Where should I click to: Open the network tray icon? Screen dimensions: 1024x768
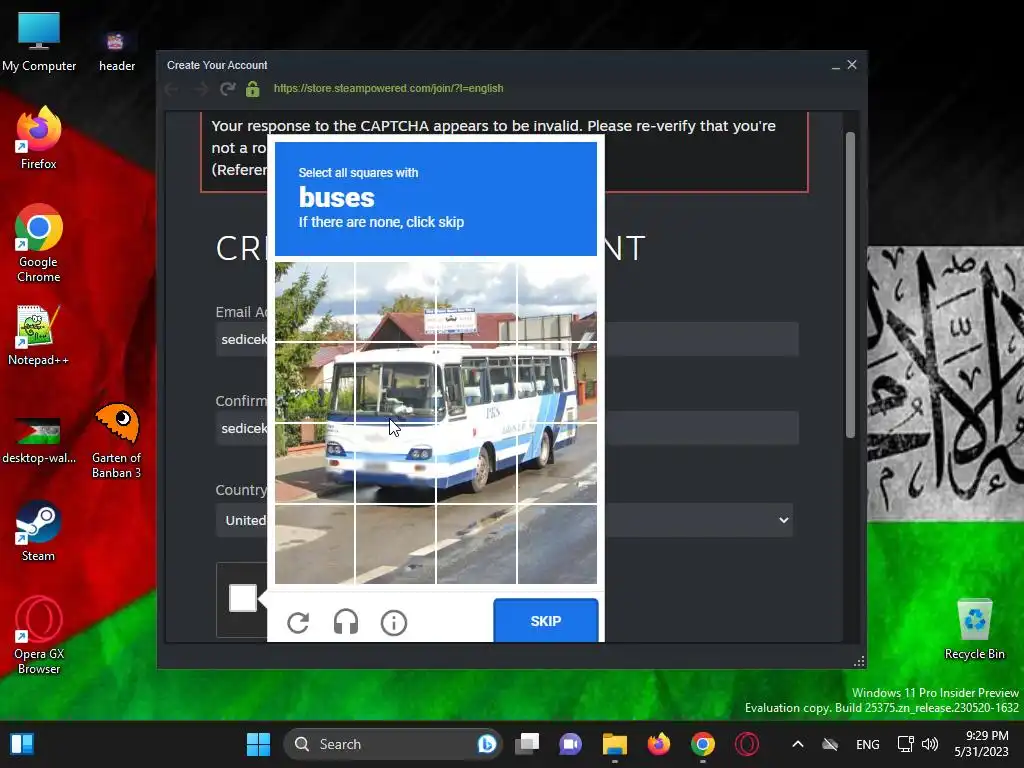coord(905,744)
